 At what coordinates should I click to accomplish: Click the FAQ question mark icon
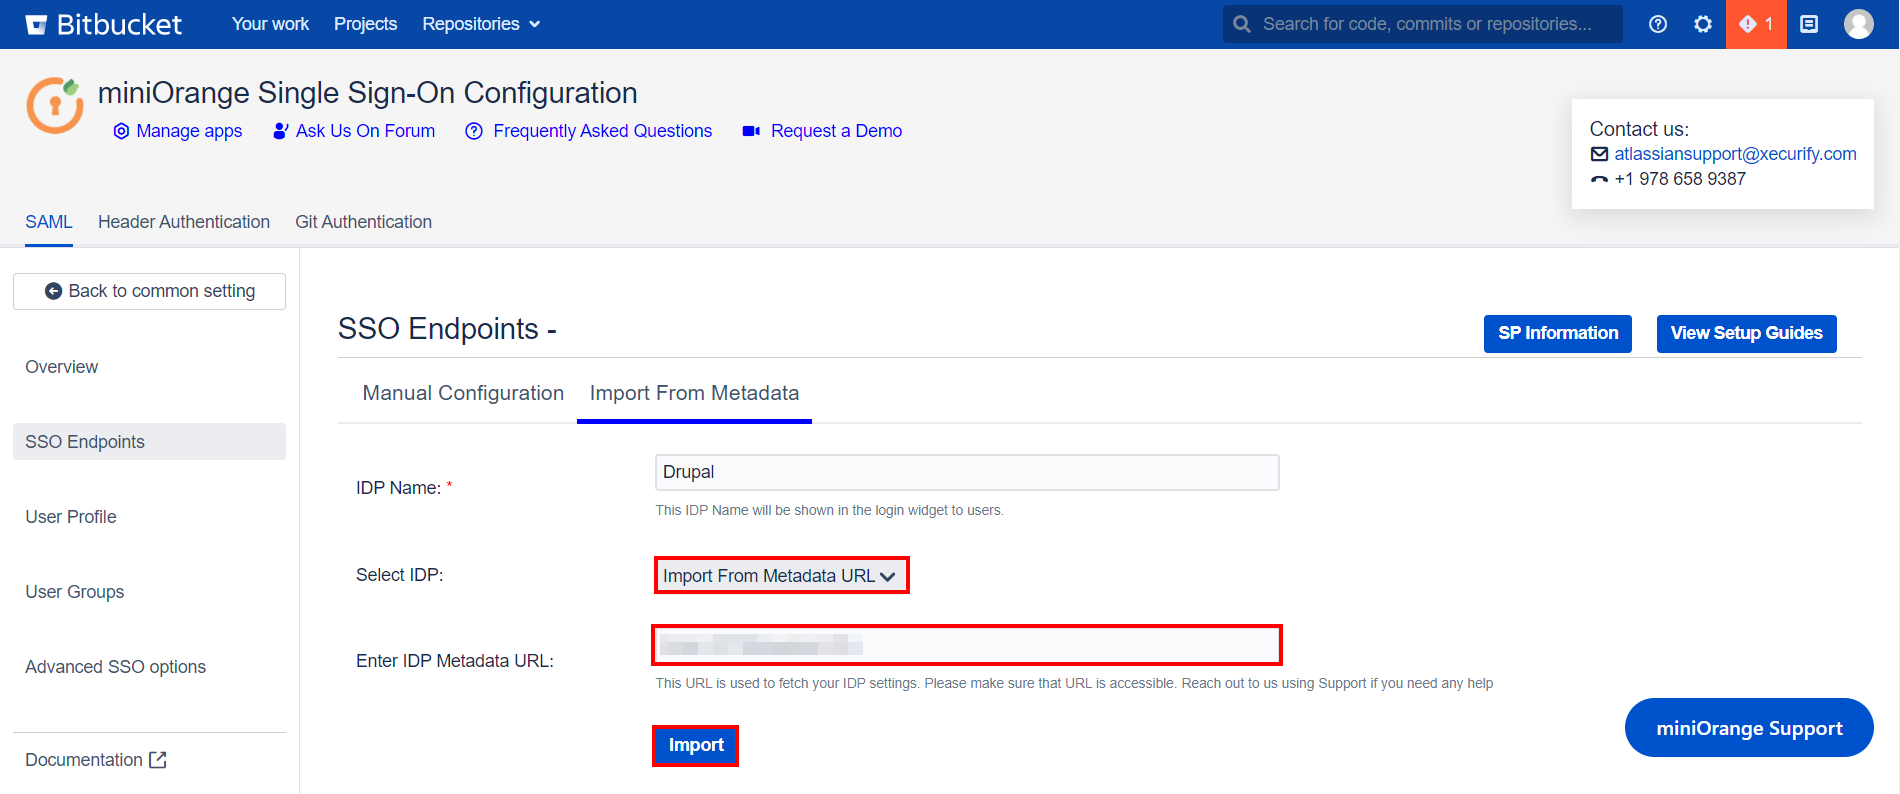[x=474, y=131]
